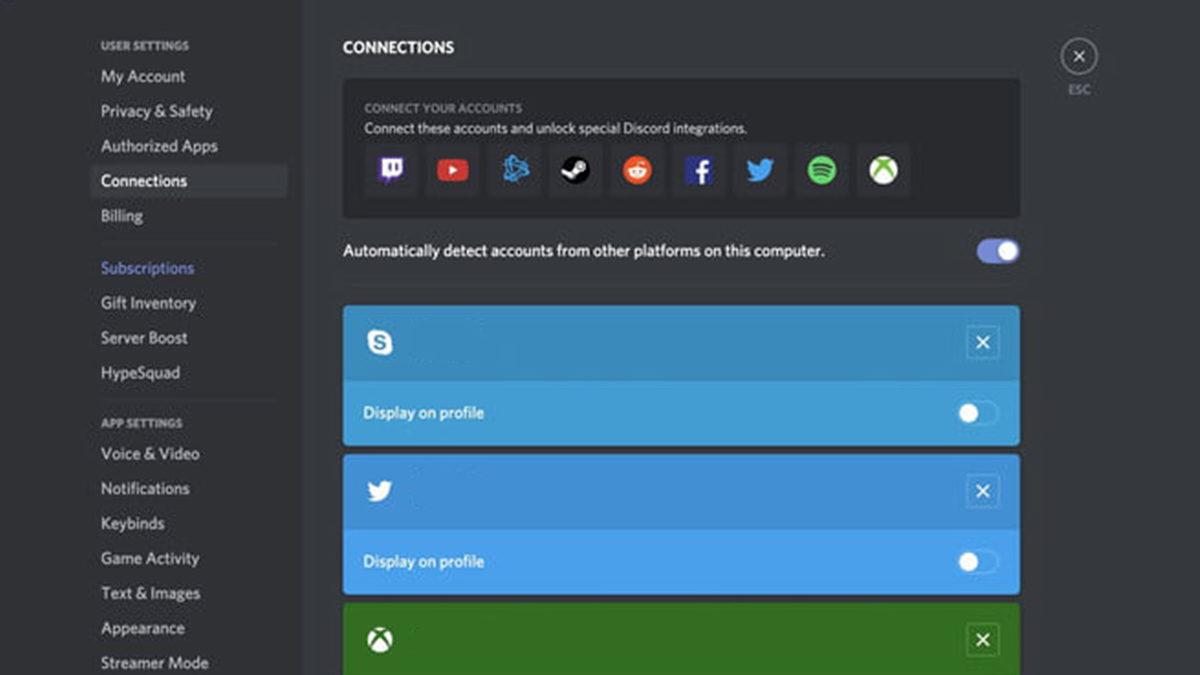Image resolution: width=1200 pixels, height=675 pixels.
Task: Enable Display on profile for the Twitter connection
Action: (x=976, y=562)
